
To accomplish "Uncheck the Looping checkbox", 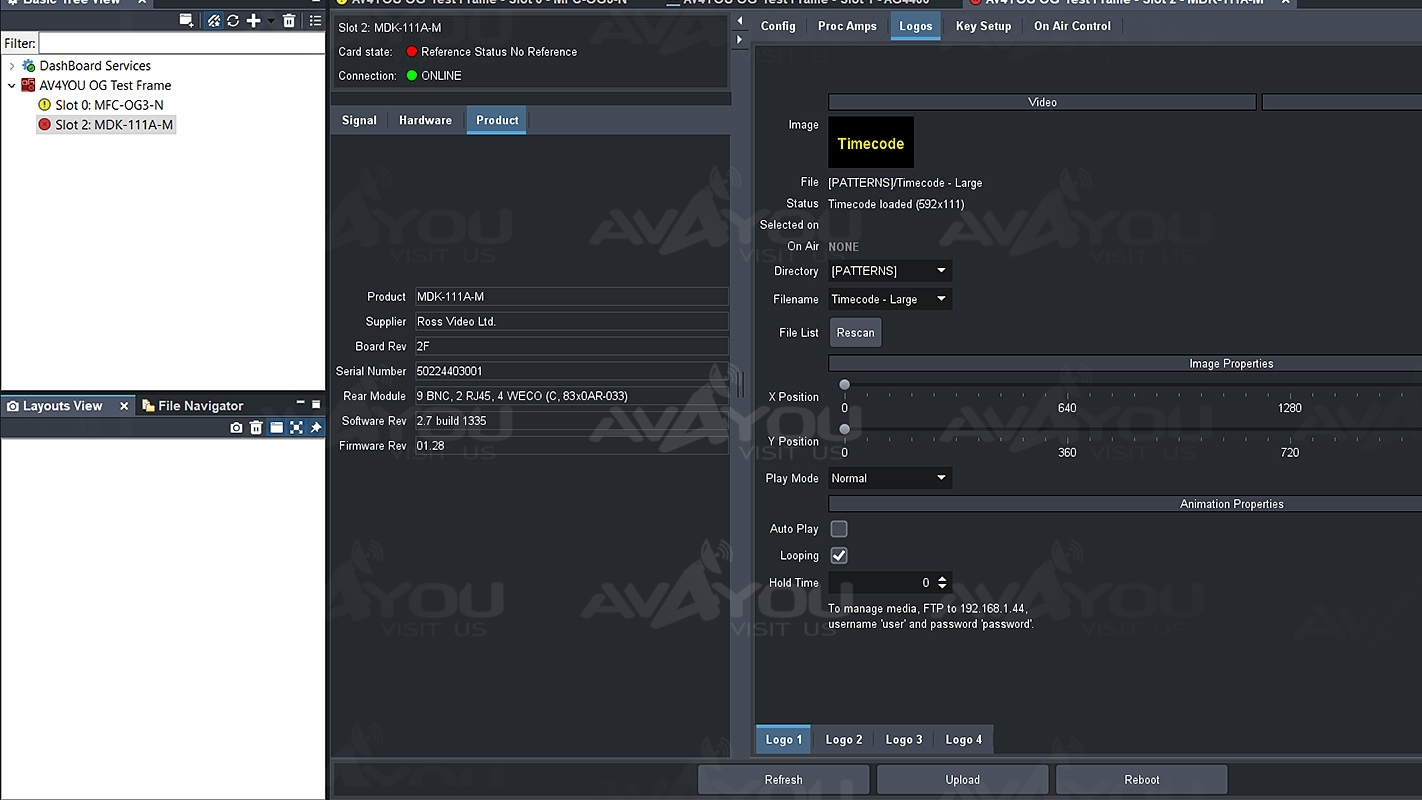I will [839, 556].
